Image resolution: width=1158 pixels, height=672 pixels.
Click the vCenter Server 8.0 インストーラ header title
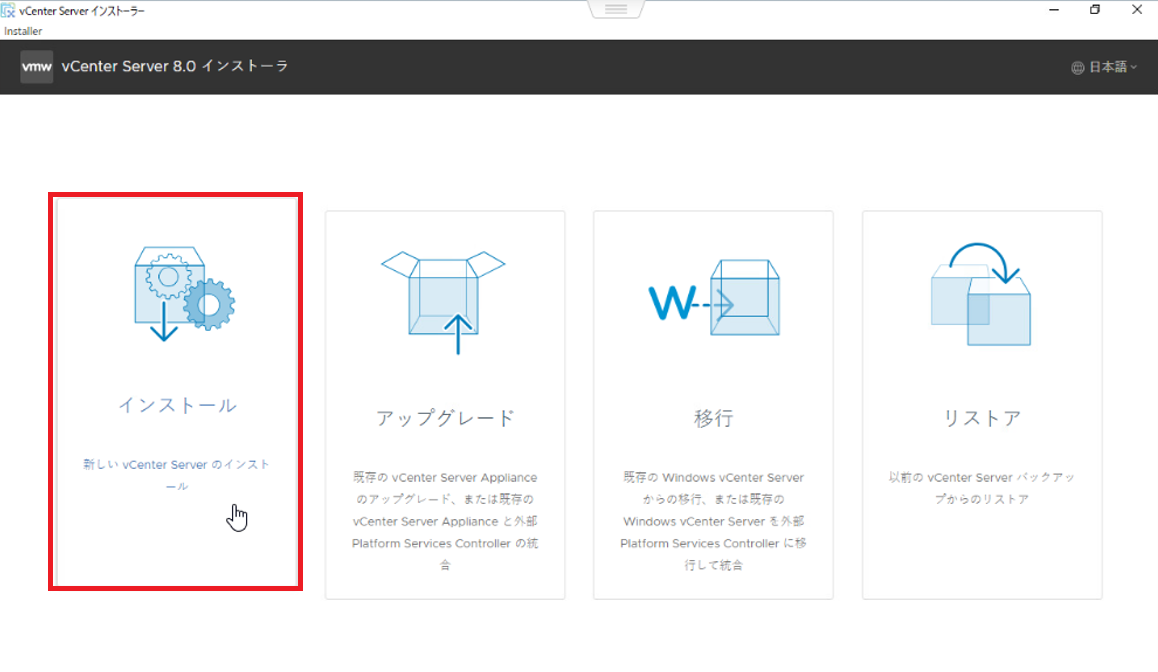tap(175, 66)
